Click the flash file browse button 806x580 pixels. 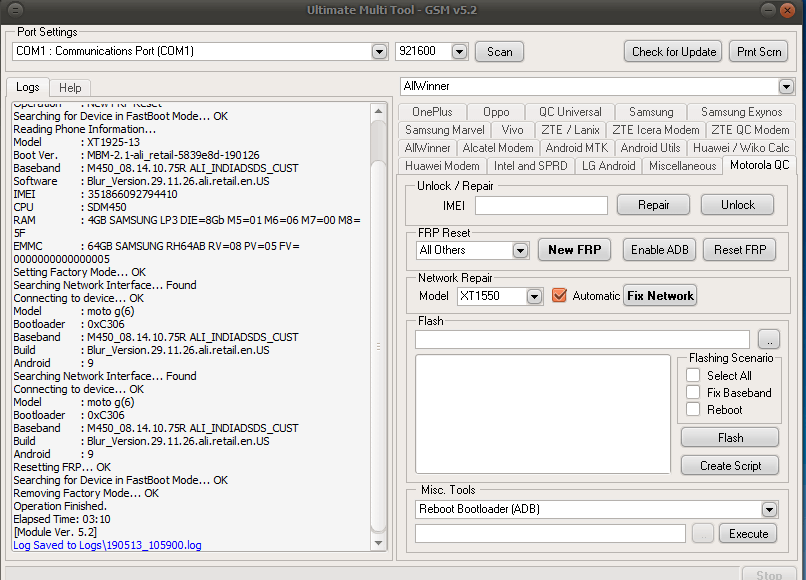[769, 339]
